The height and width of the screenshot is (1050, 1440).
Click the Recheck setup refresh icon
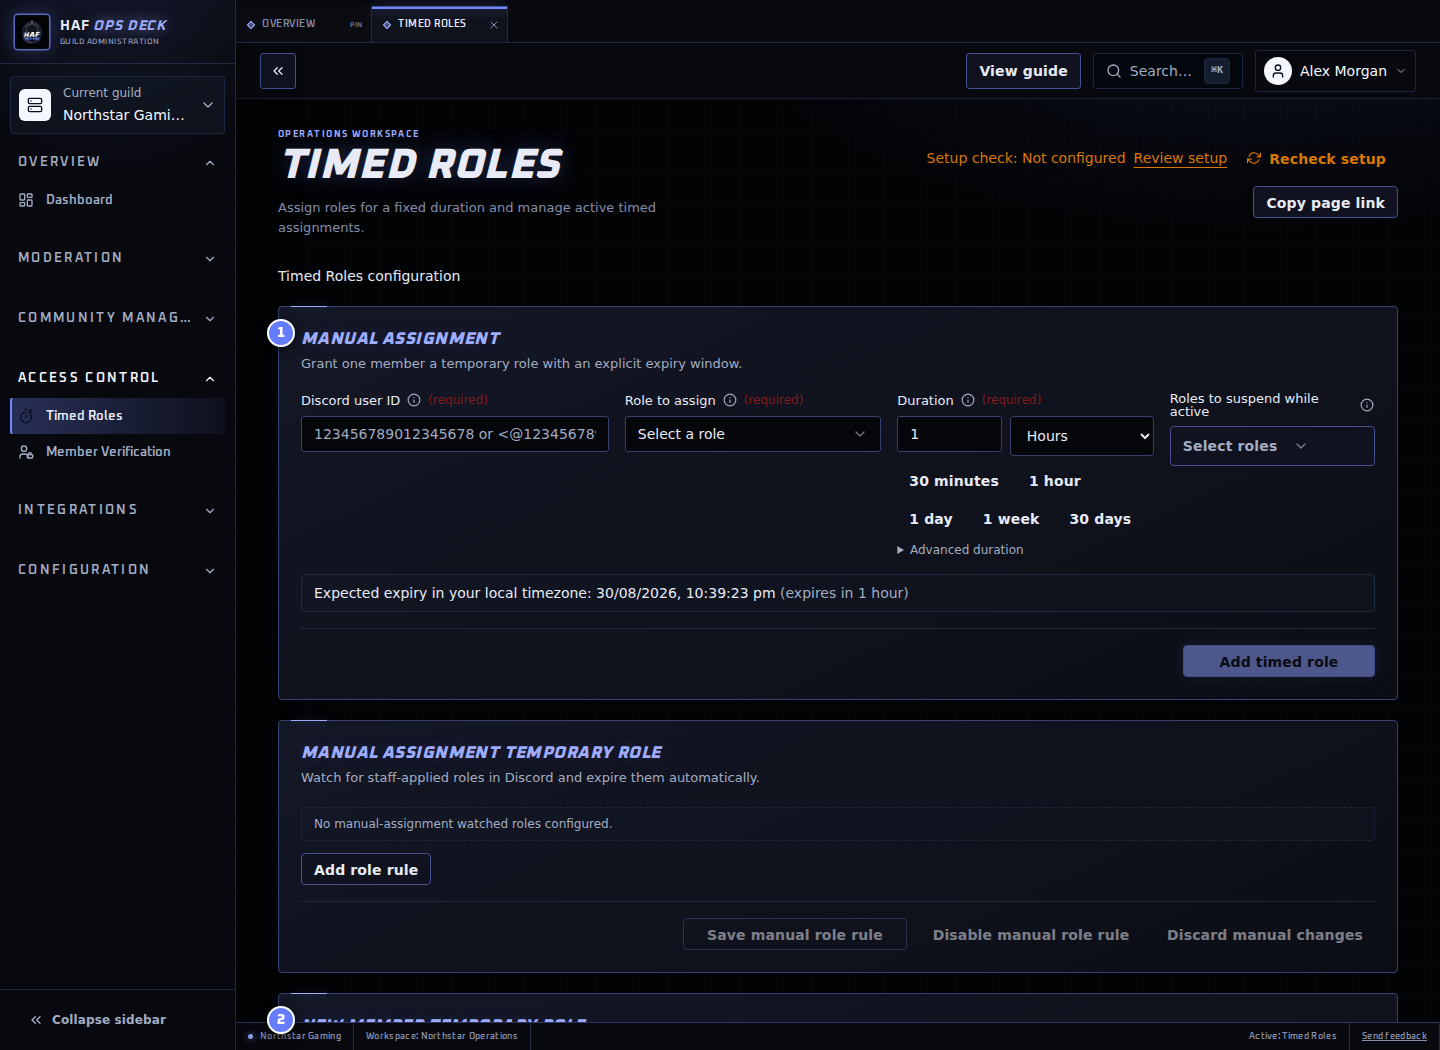tap(1254, 159)
